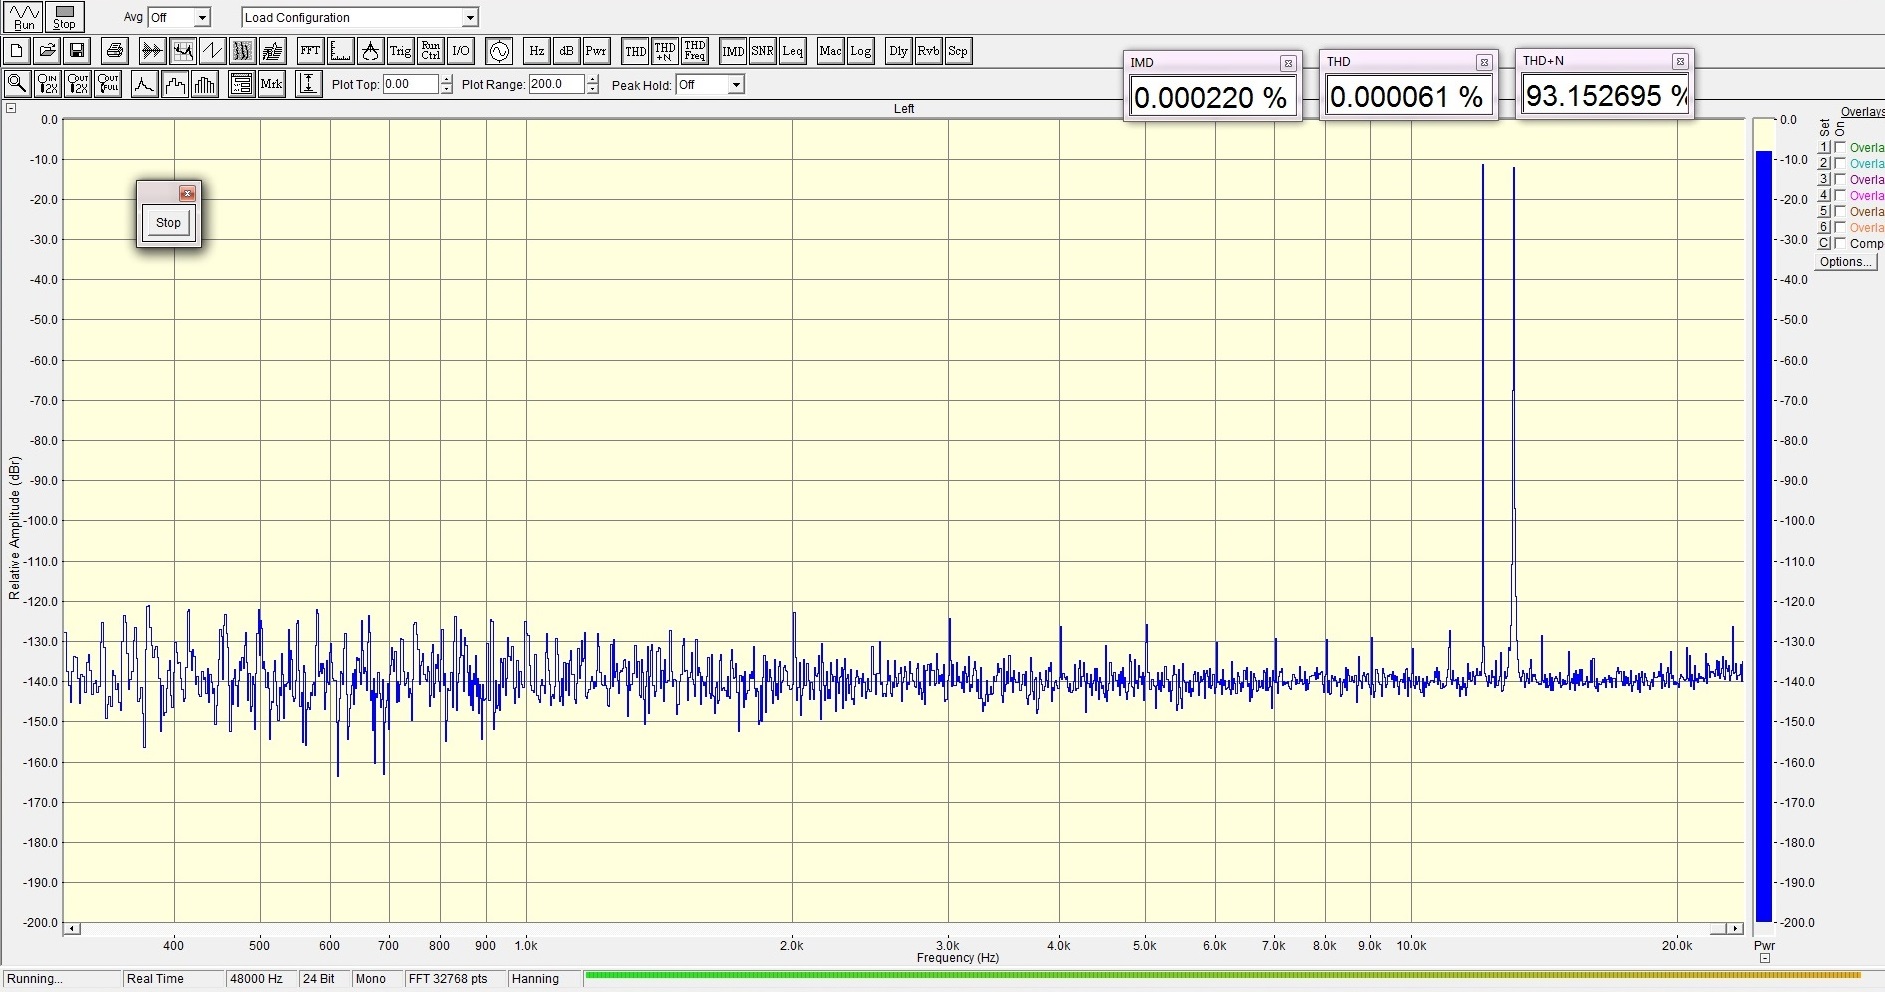Enable Overlay 5 checkbox
1885x992 pixels.
(1840, 211)
